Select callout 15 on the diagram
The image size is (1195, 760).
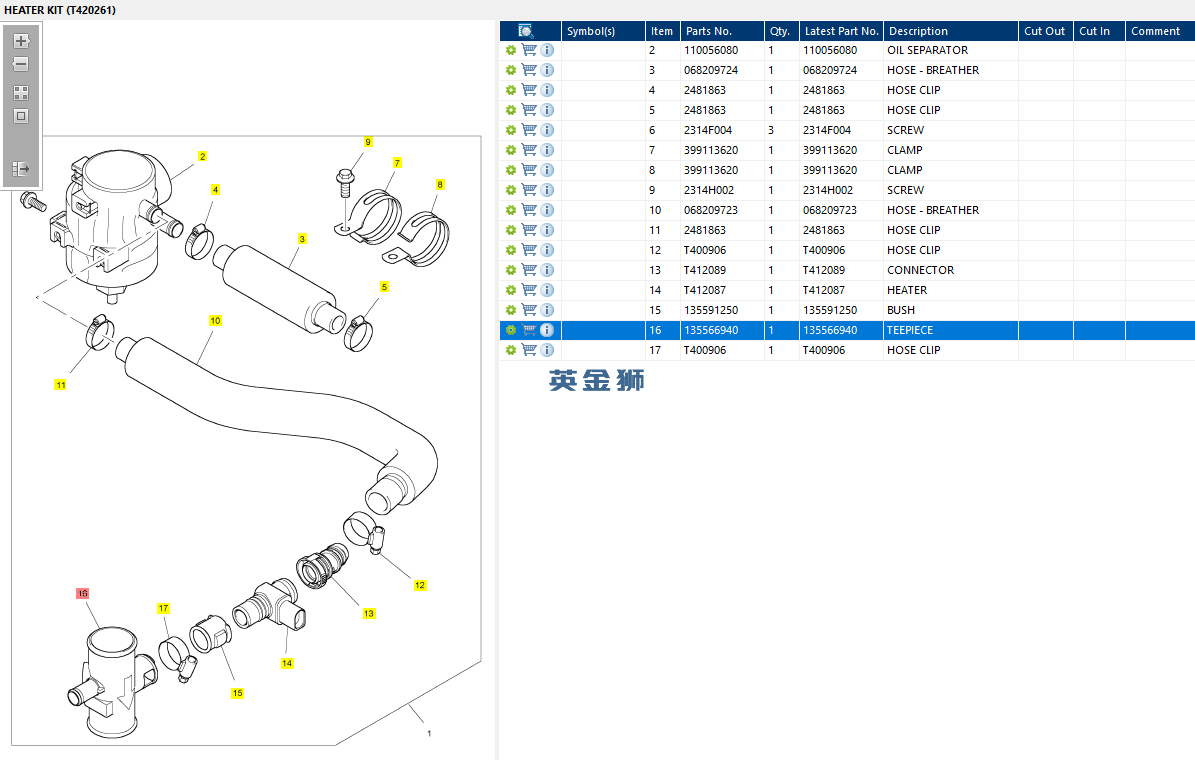pos(238,693)
